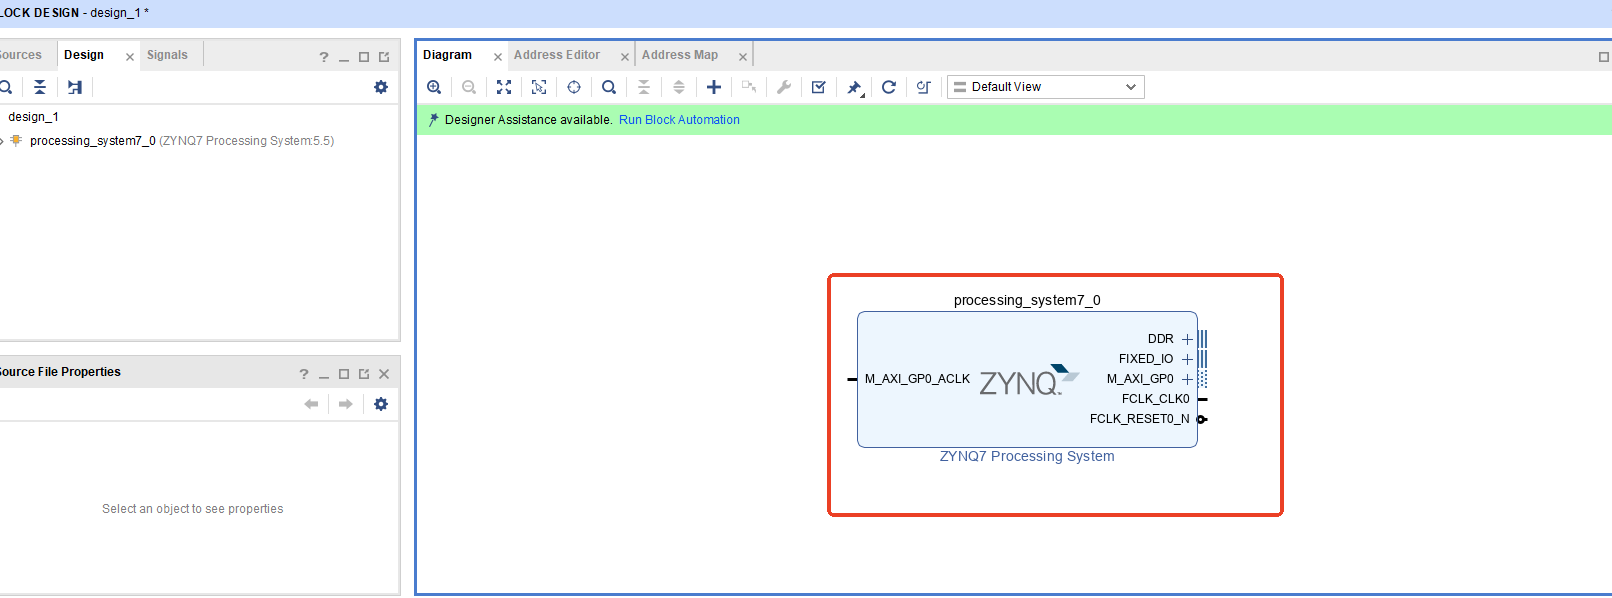Close the Address Editor tab
The height and width of the screenshot is (598, 1612).
pos(625,57)
